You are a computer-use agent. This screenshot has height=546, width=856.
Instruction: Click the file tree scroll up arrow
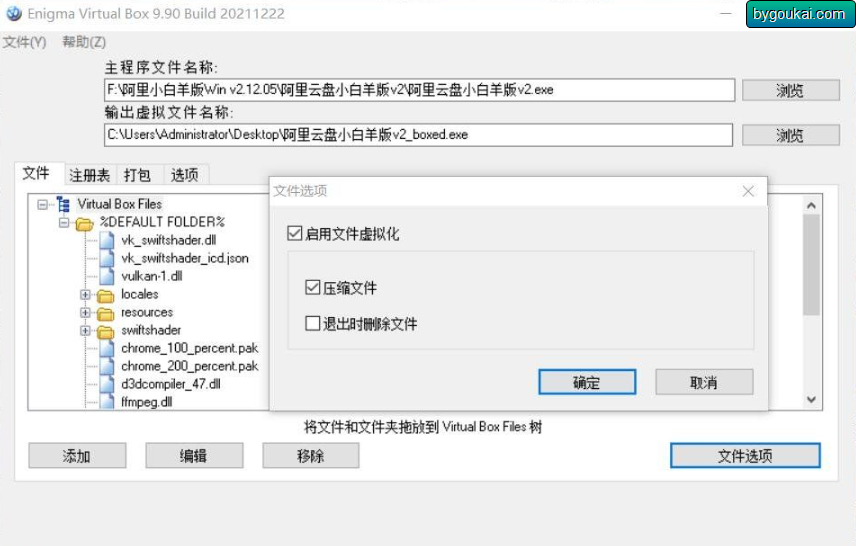click(x=811, y=205)
